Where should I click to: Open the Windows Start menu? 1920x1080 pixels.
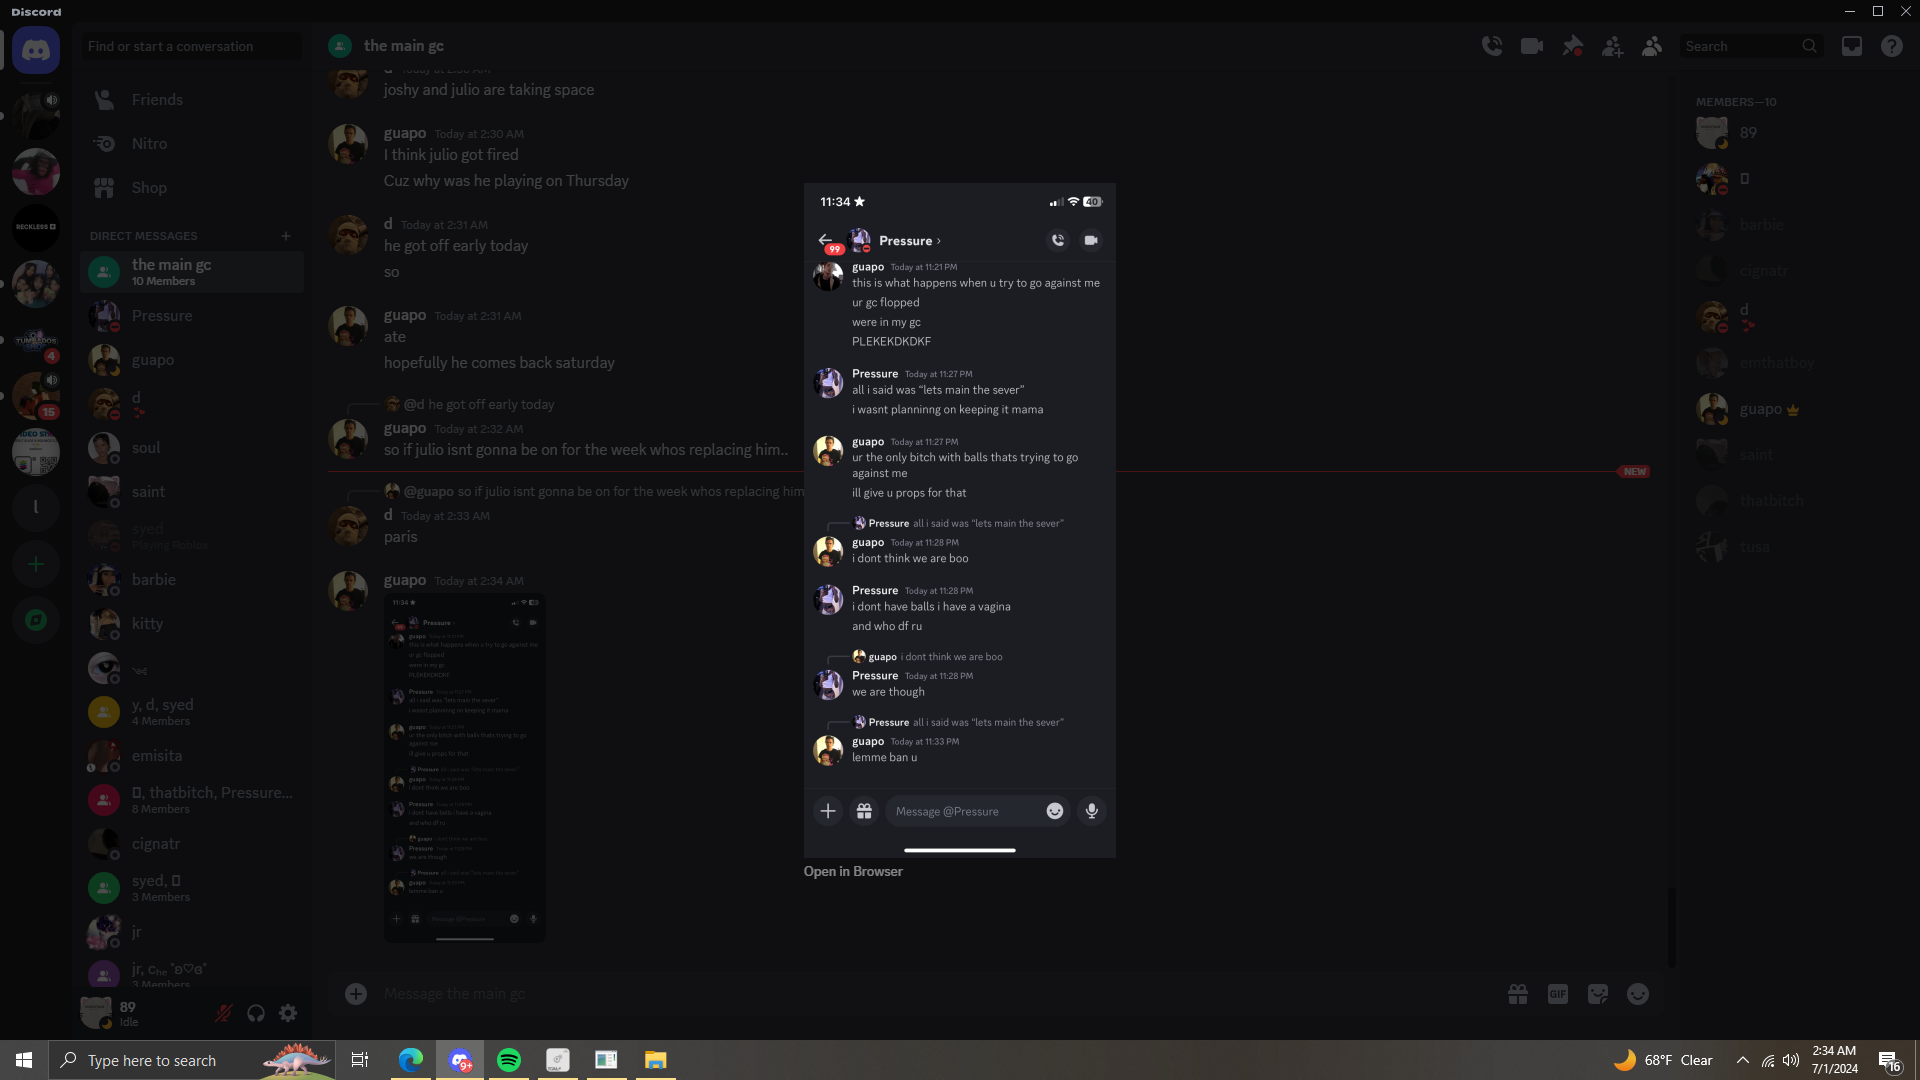point(24,1060)
